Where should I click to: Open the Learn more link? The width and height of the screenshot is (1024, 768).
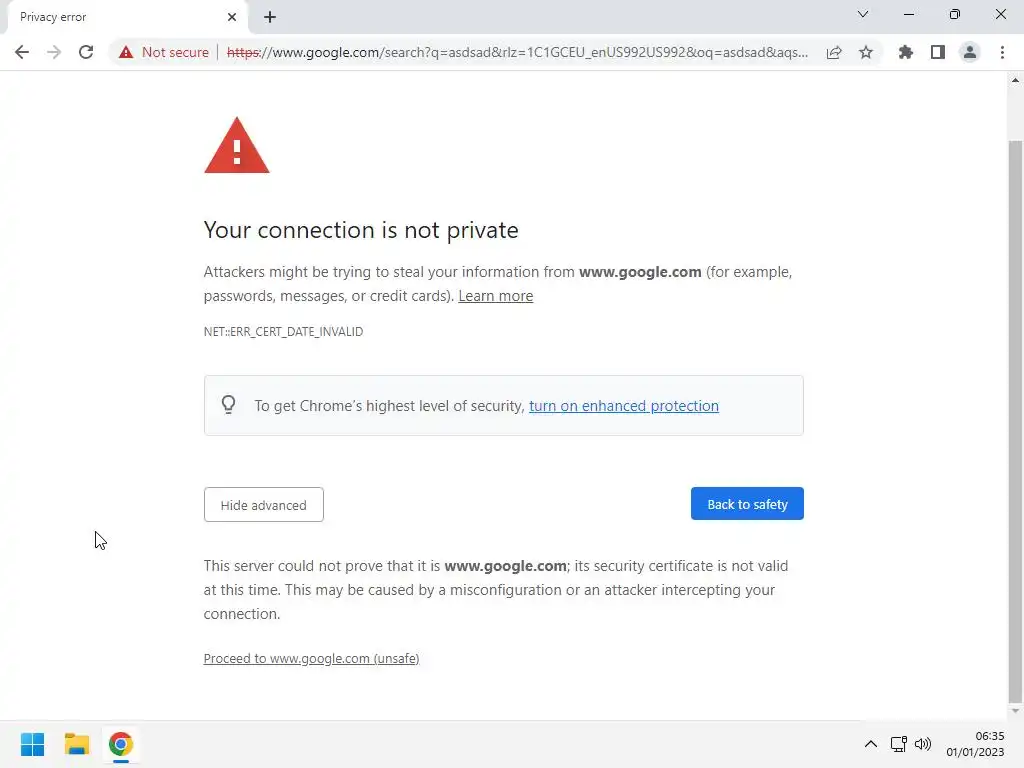(x=495, y=296)
